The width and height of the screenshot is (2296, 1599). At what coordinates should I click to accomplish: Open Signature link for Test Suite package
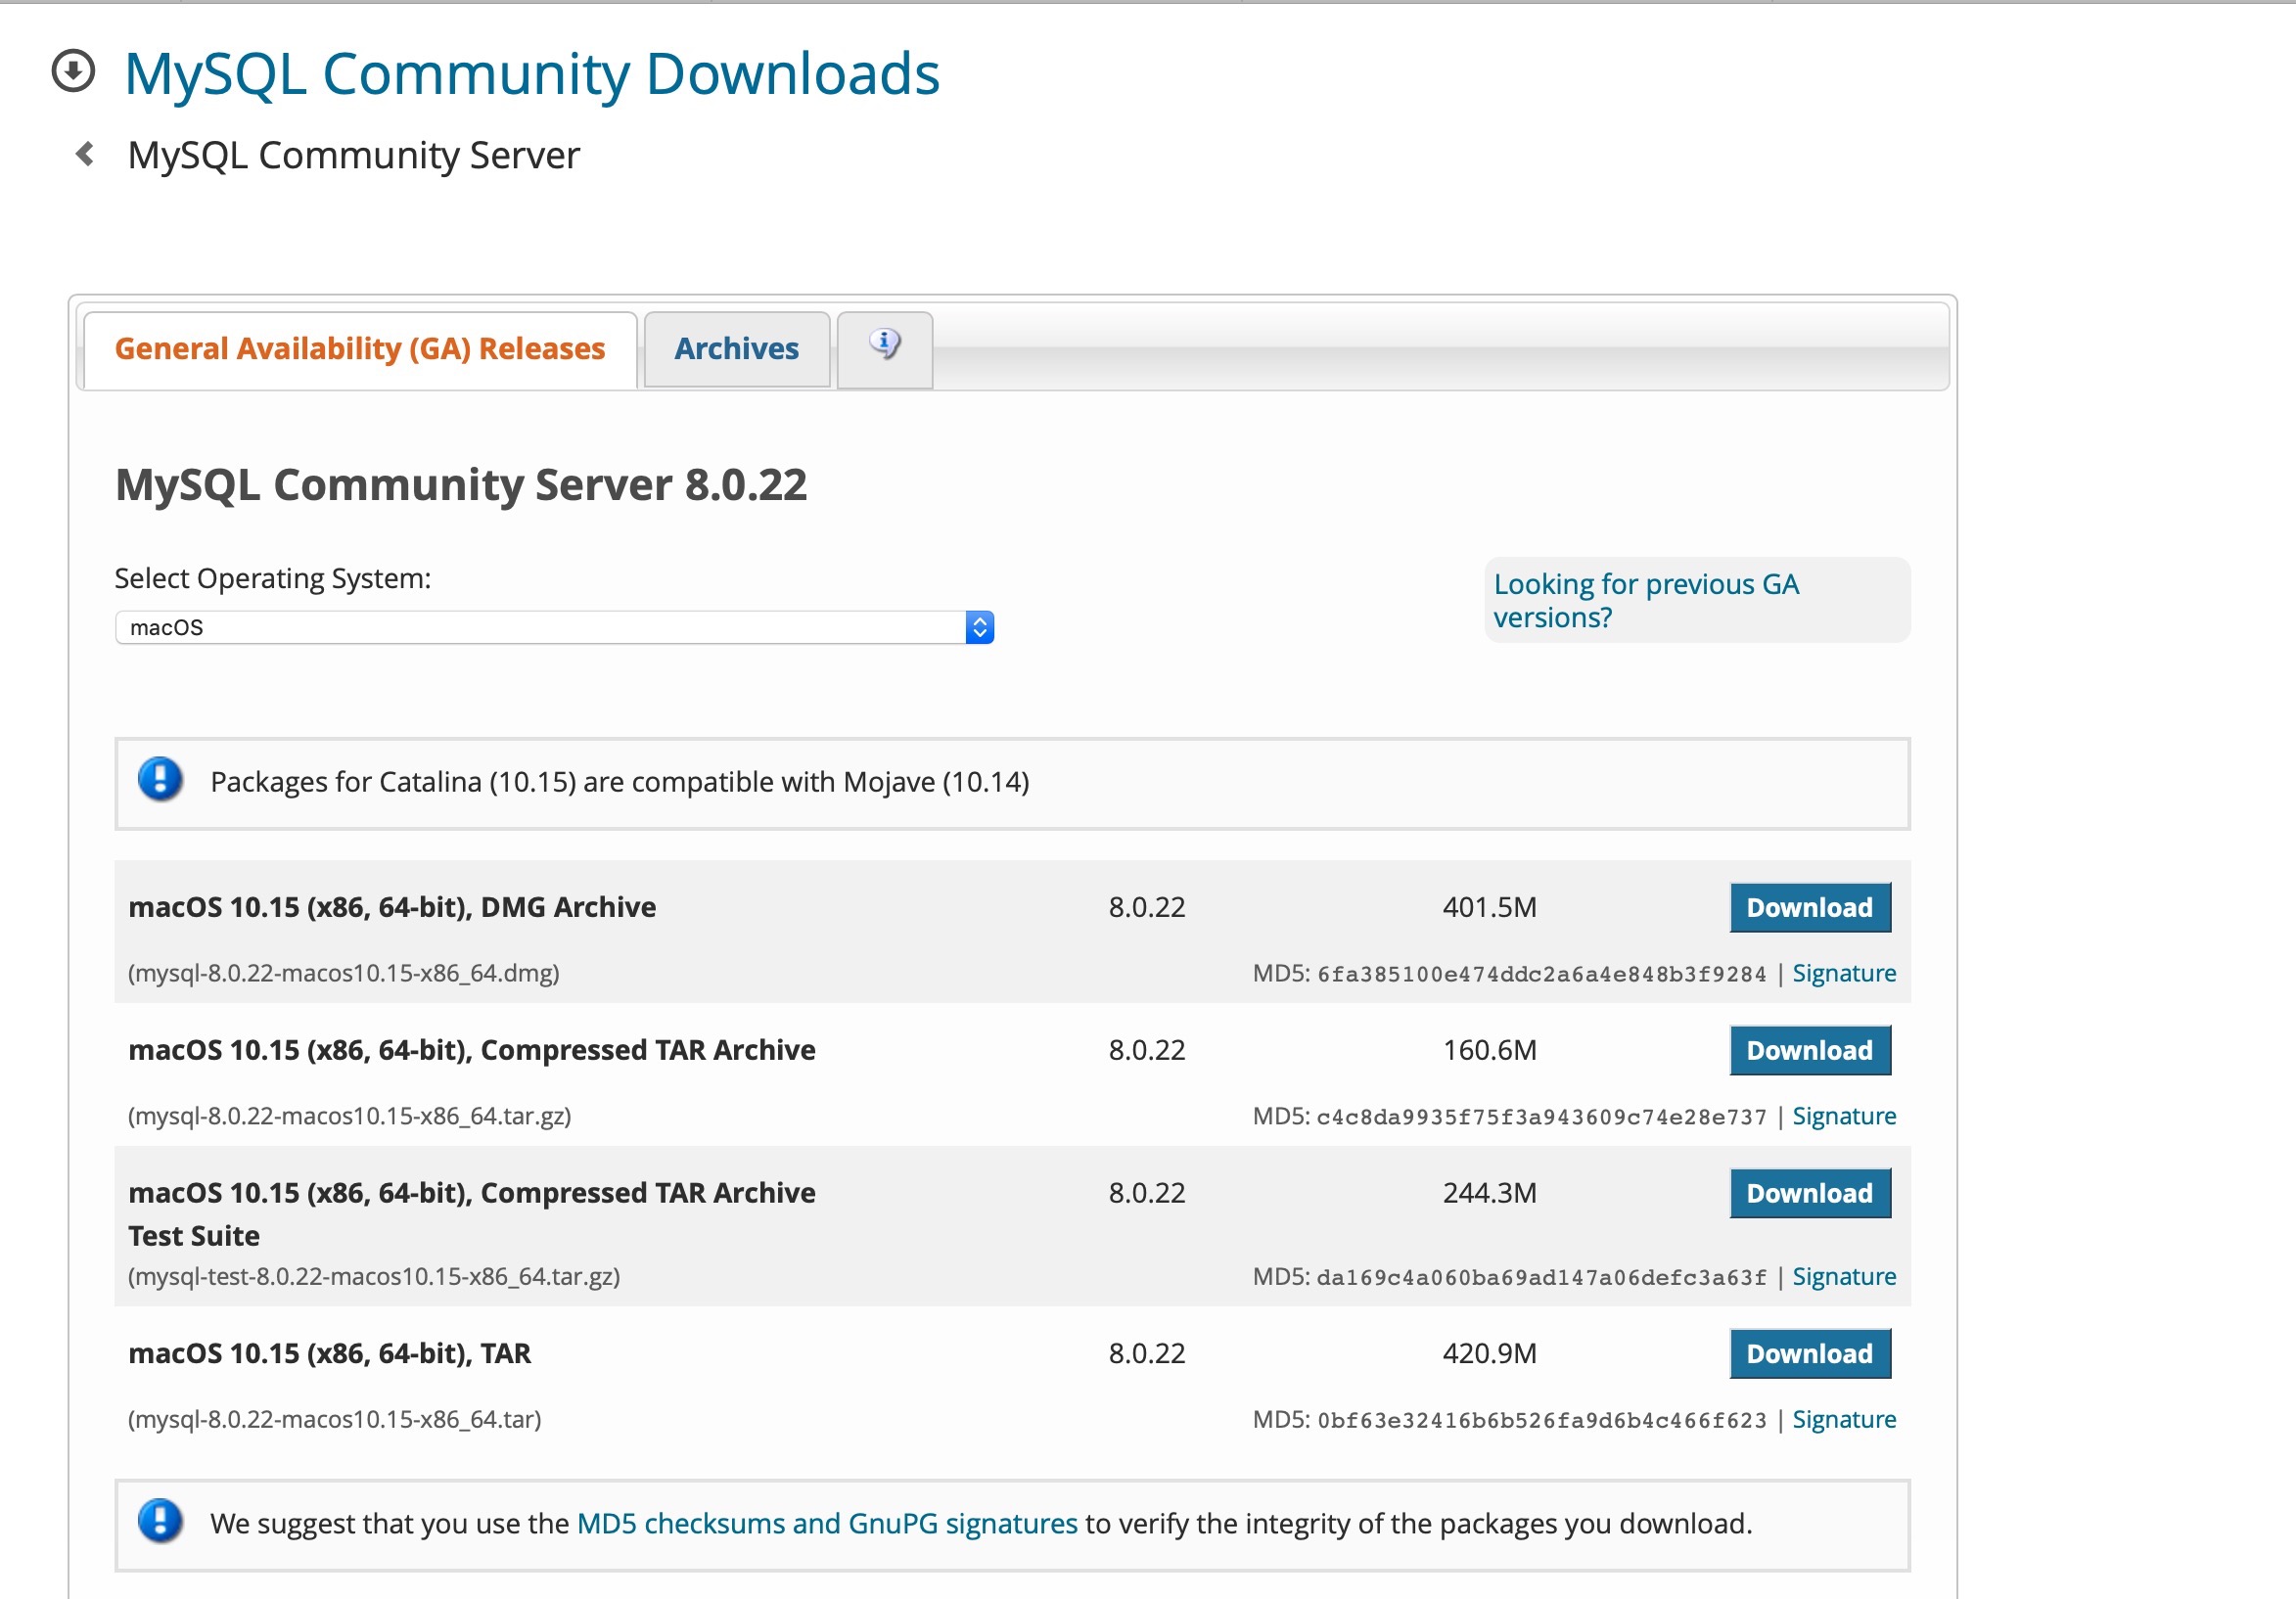tap(1843, 1277)
